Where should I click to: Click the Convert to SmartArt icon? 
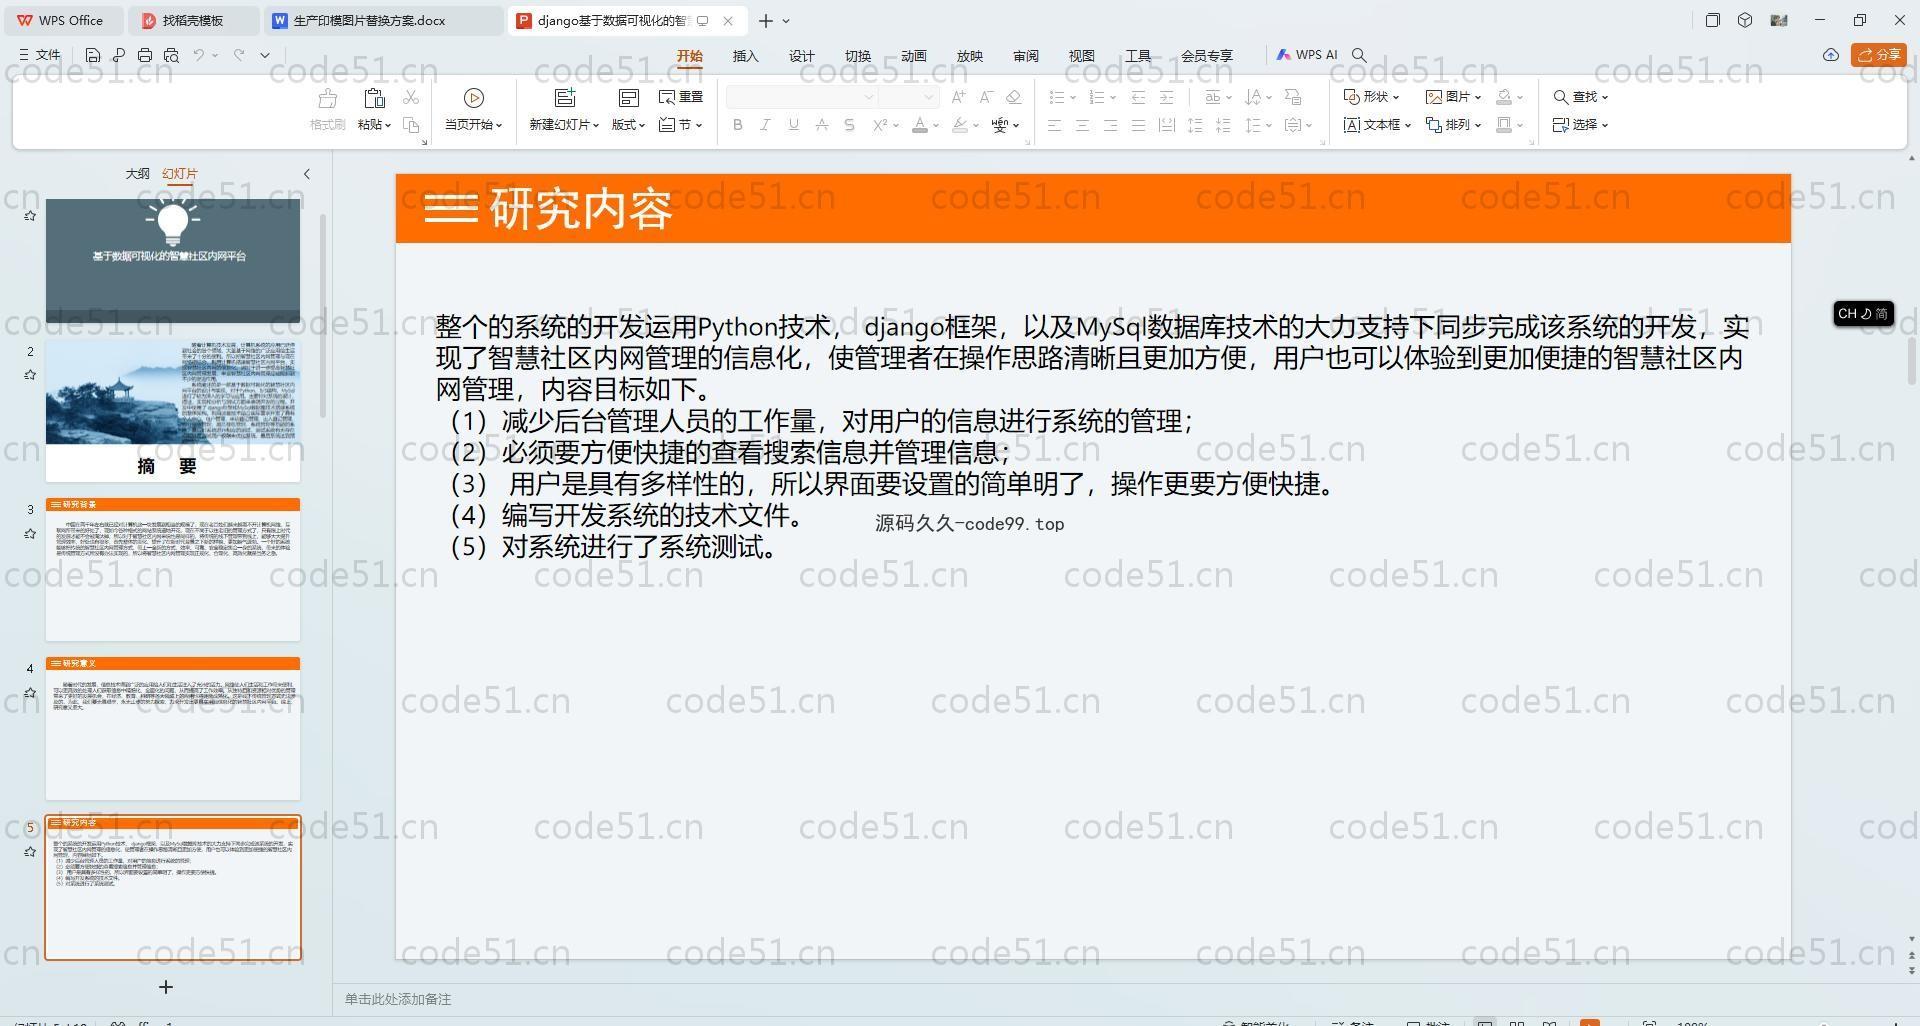pyautogui.click(x=1293, y=97)
